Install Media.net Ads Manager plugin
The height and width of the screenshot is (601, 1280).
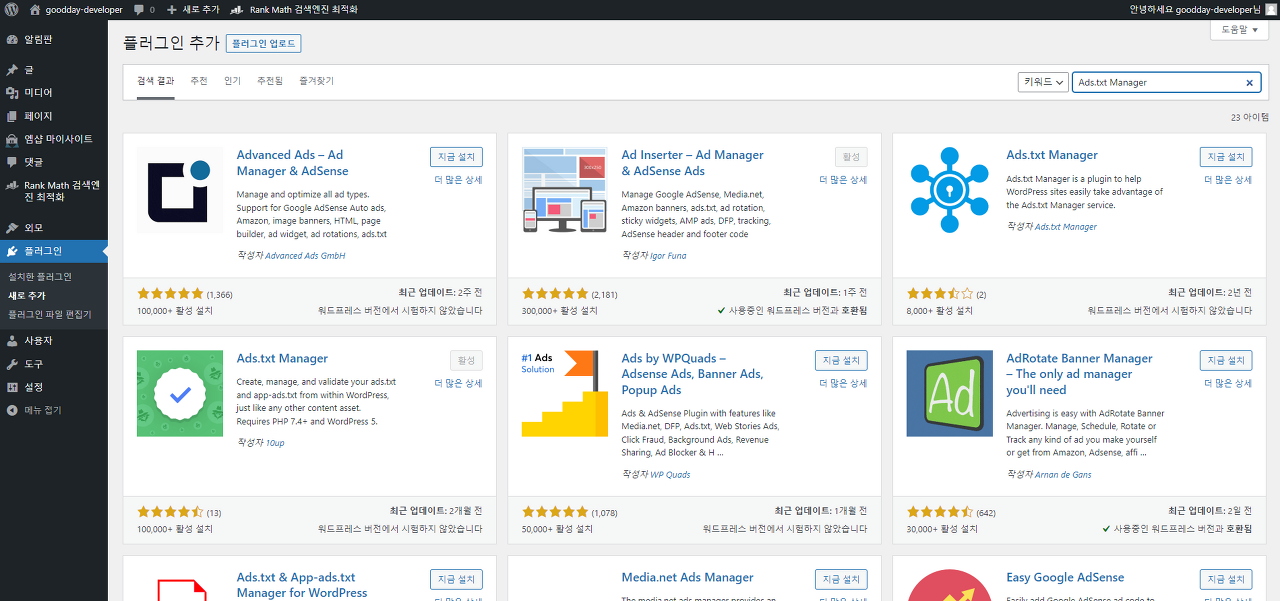tap(841, 579)
